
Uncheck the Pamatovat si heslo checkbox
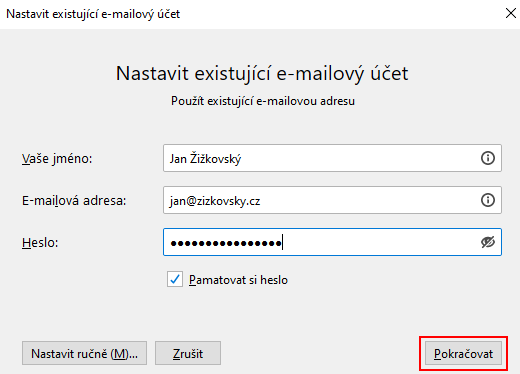click(175, 279)
